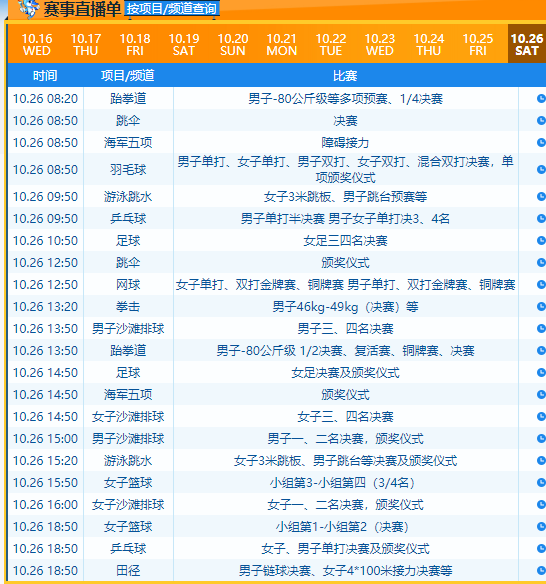546x584 pixels.
Task: Click 女足三四名决赛 match text
Action: click(345, 241)
